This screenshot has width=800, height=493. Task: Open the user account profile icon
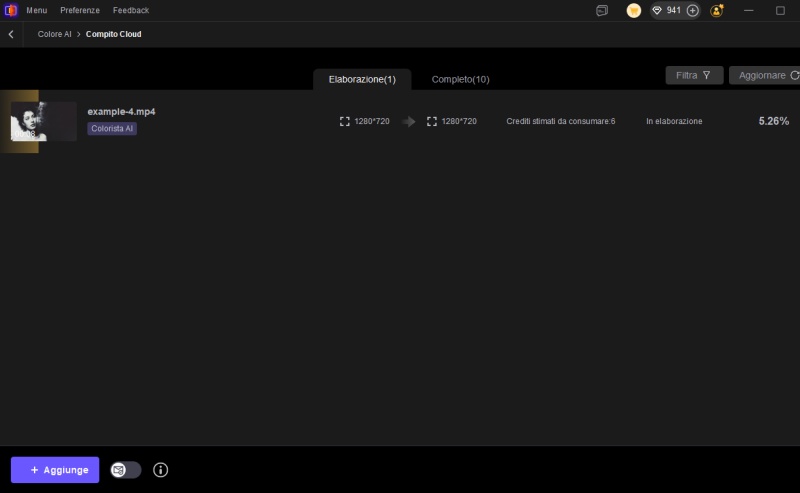tap(716, 10)
